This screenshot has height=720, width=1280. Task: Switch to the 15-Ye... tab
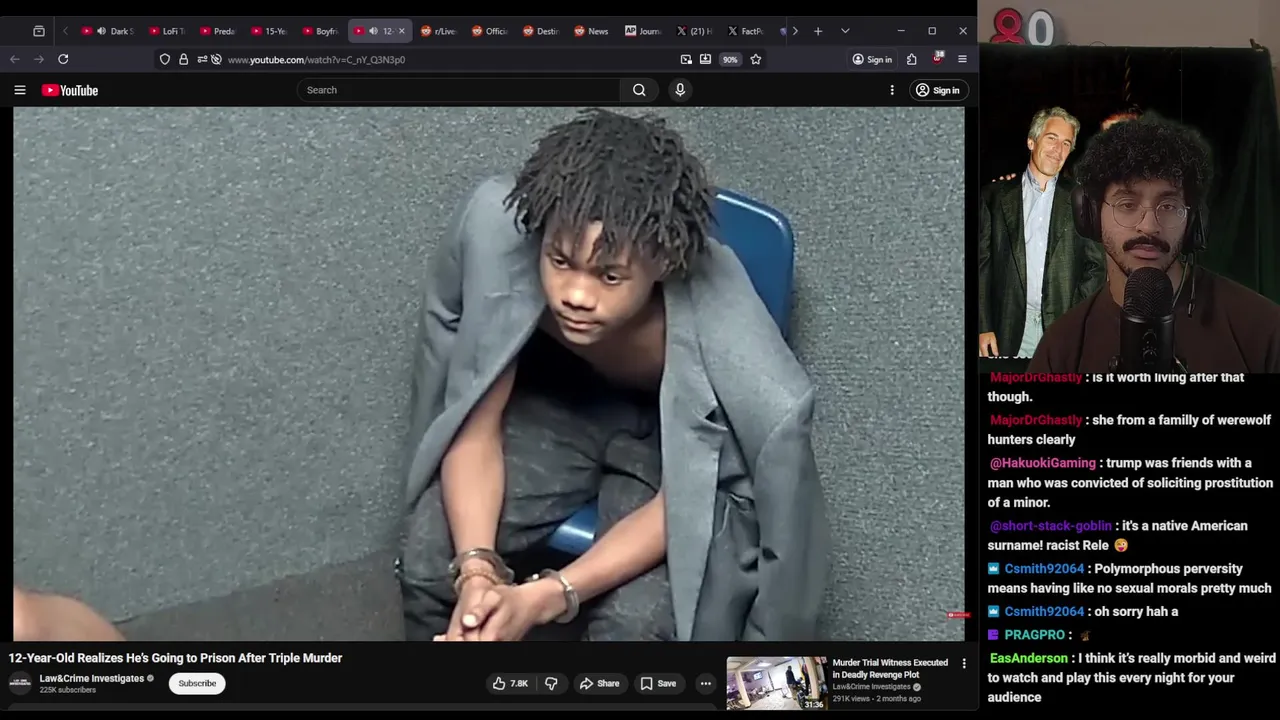269,31
